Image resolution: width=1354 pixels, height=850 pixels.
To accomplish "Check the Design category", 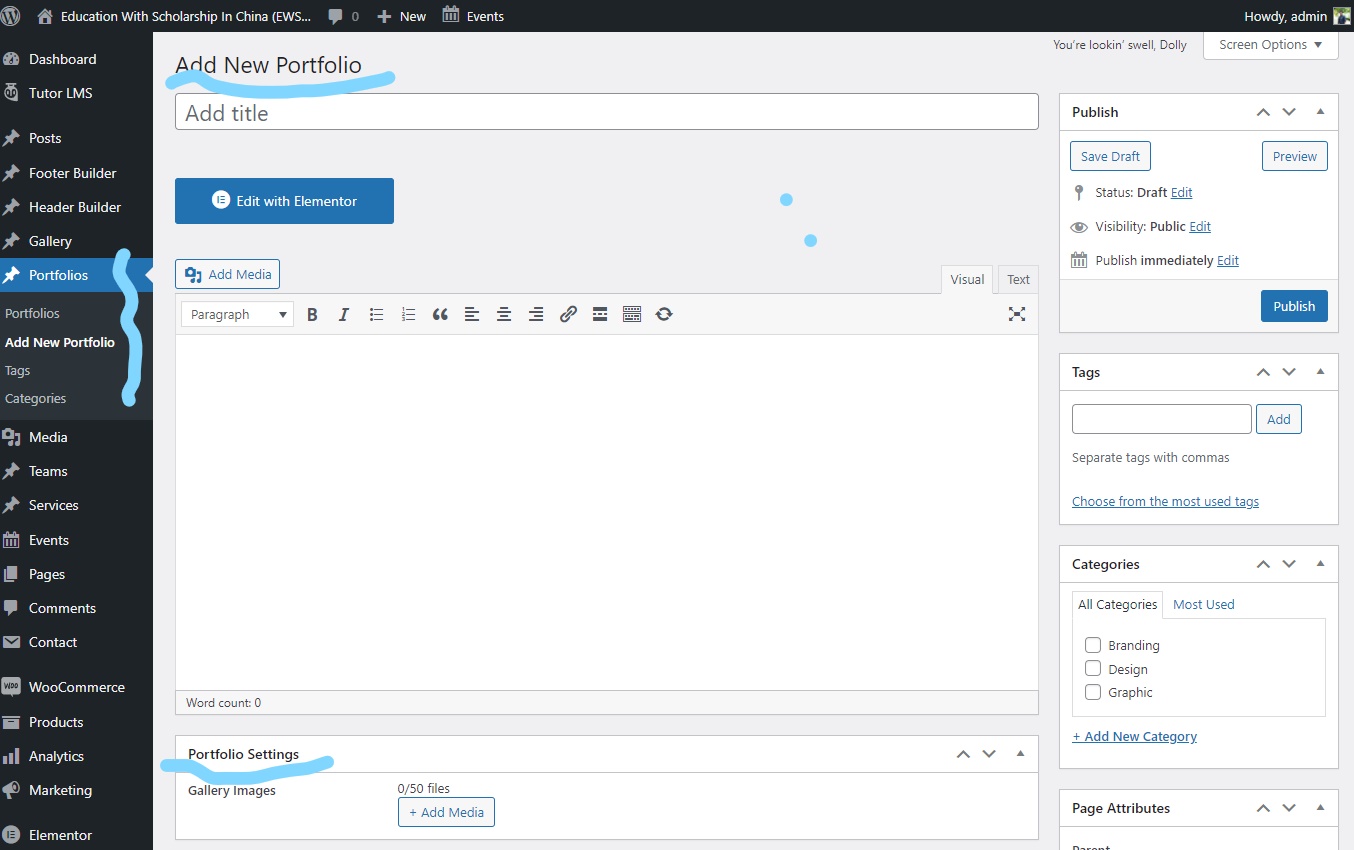I will pyautogui.click(x=1093, y=669).
